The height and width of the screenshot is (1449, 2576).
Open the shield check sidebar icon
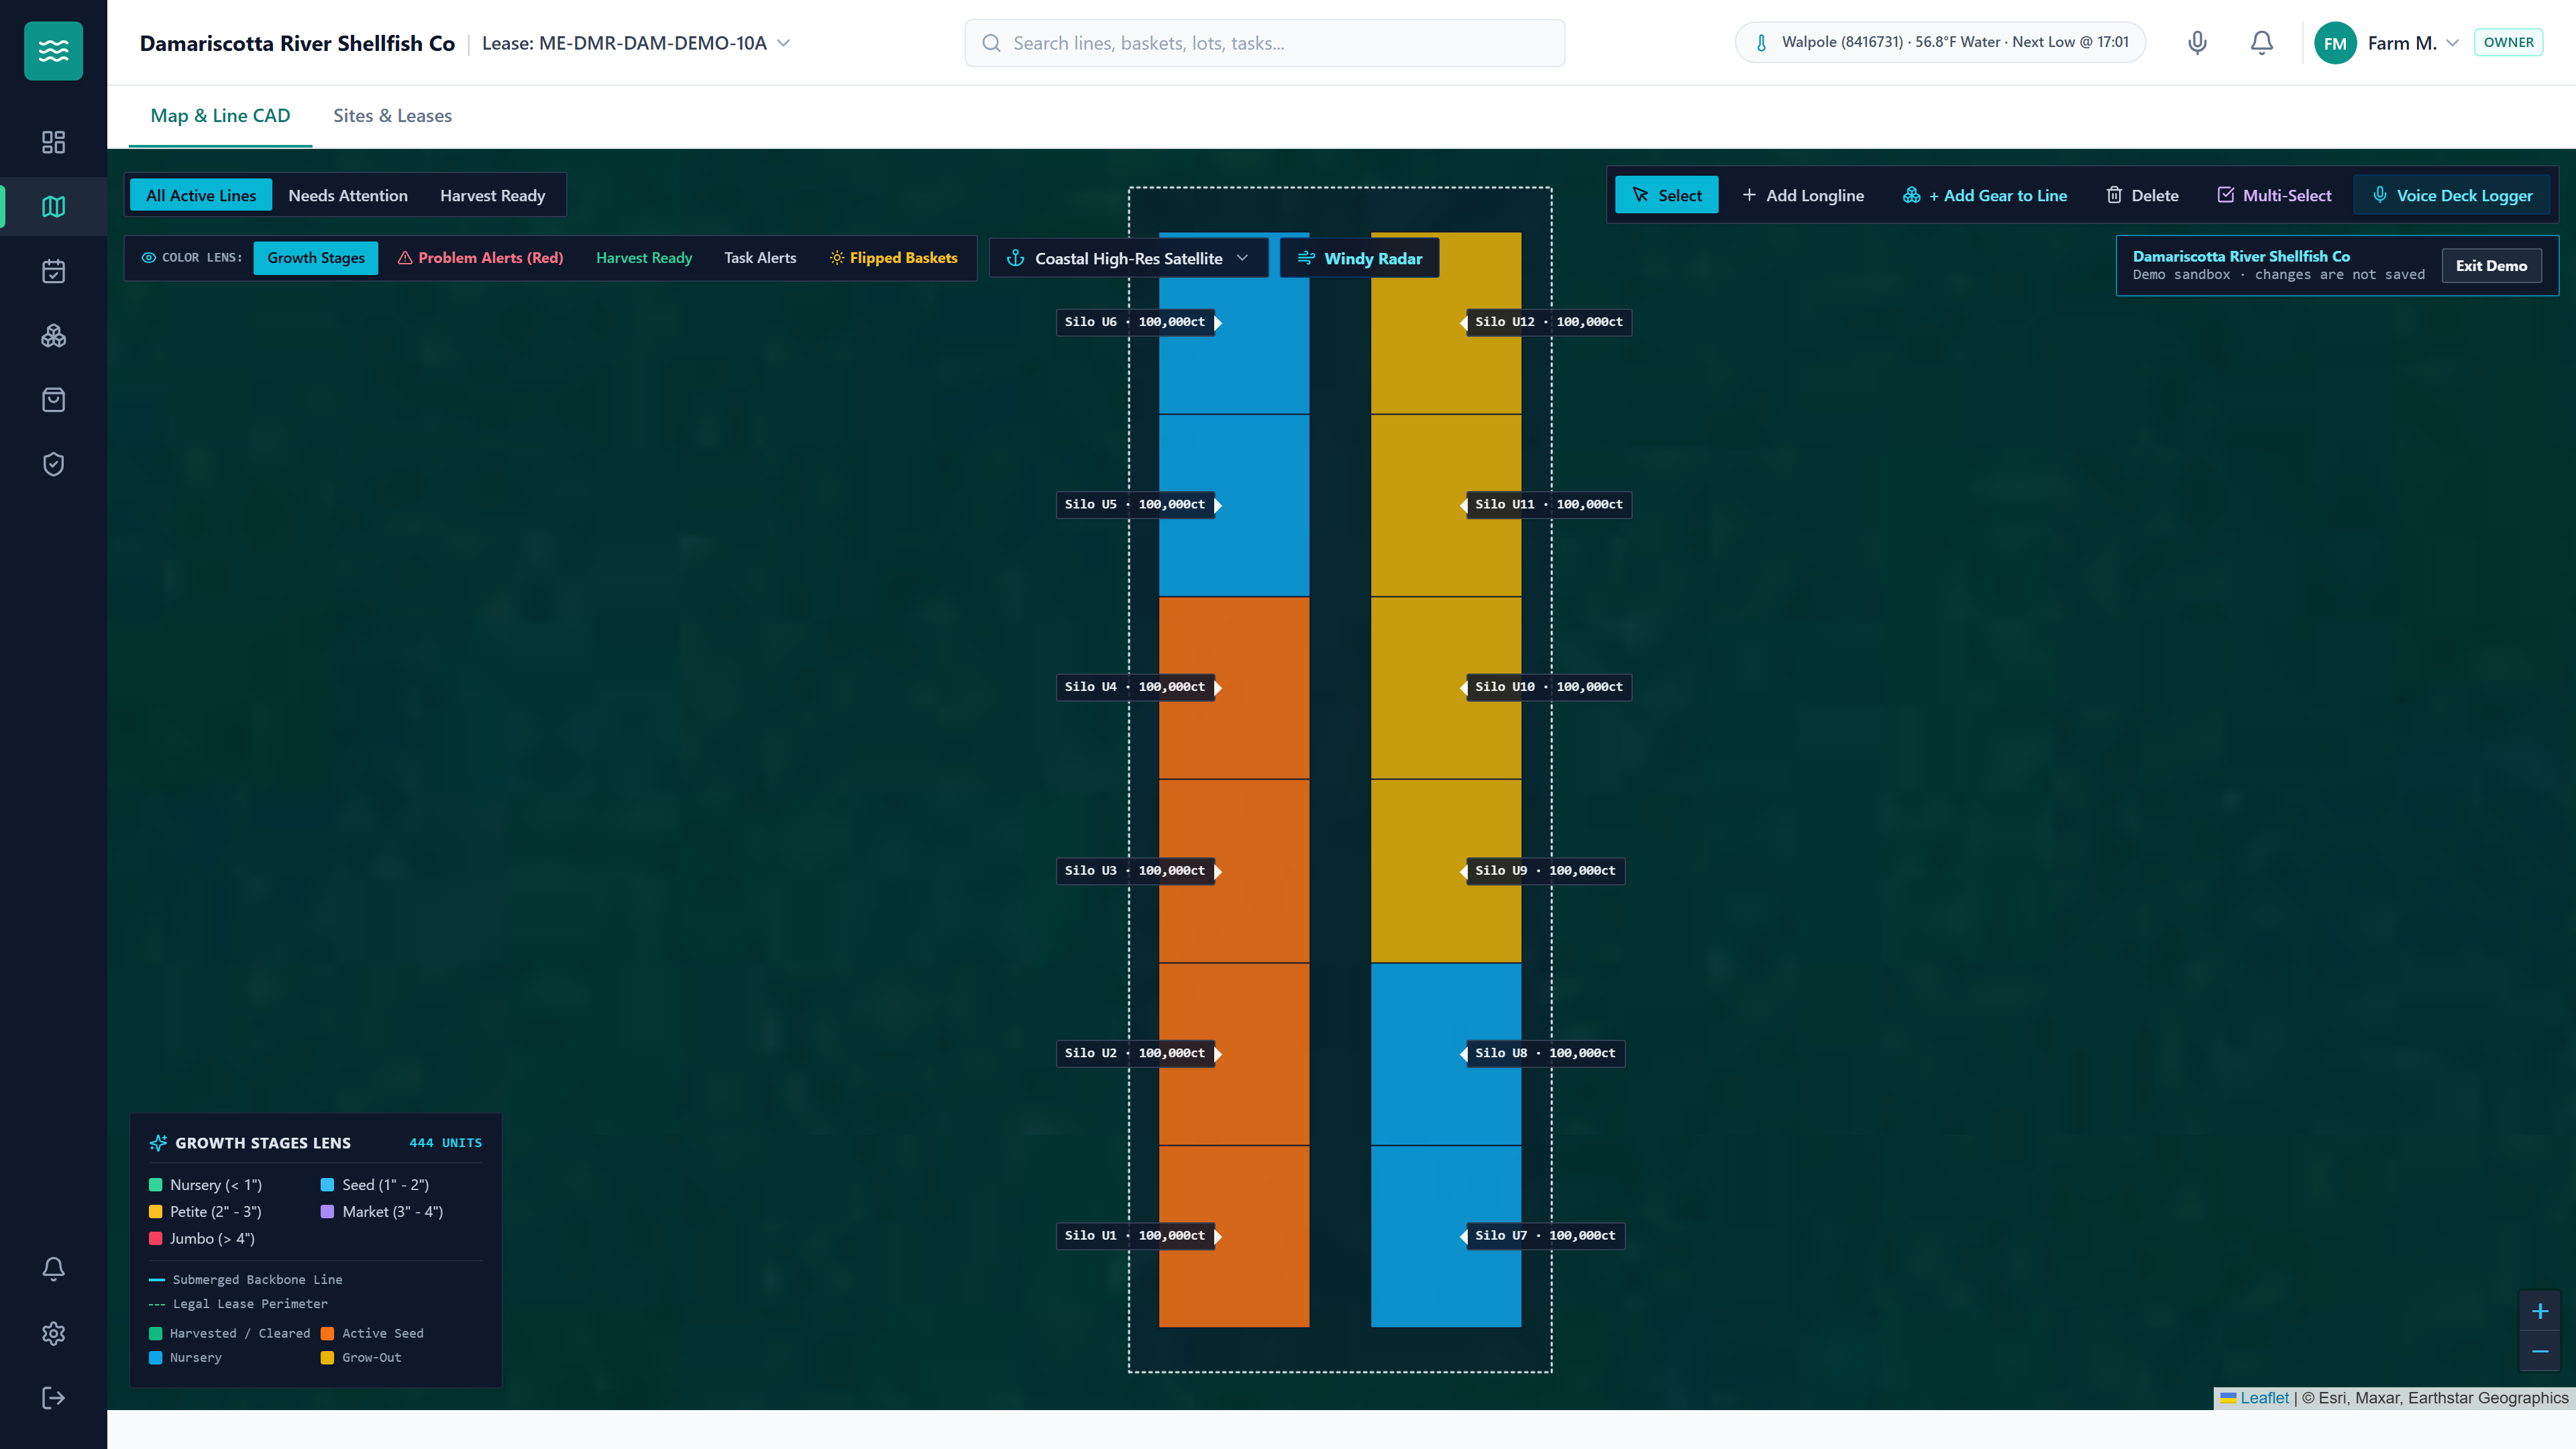53,464
